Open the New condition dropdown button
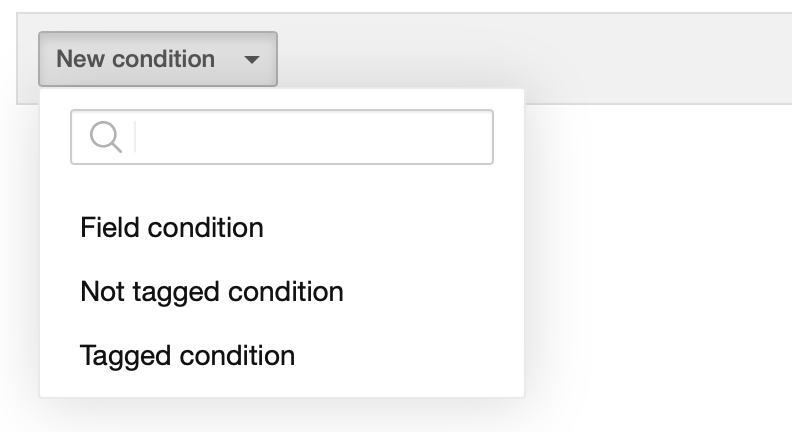The image size is (792, 432). coord(158,59)
